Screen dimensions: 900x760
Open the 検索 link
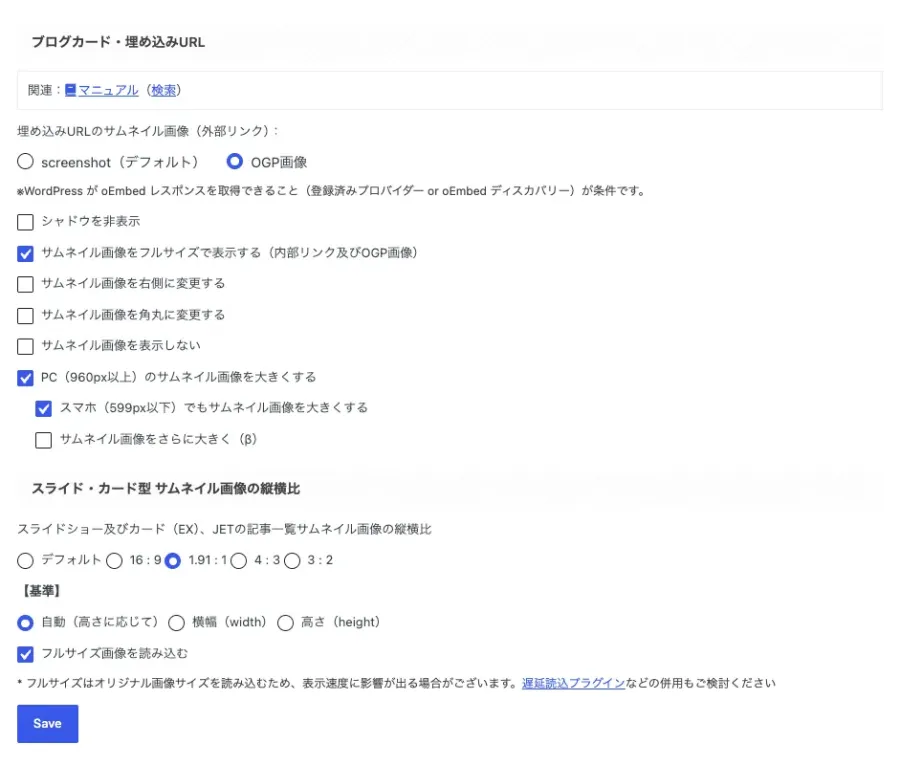[164, 90]
